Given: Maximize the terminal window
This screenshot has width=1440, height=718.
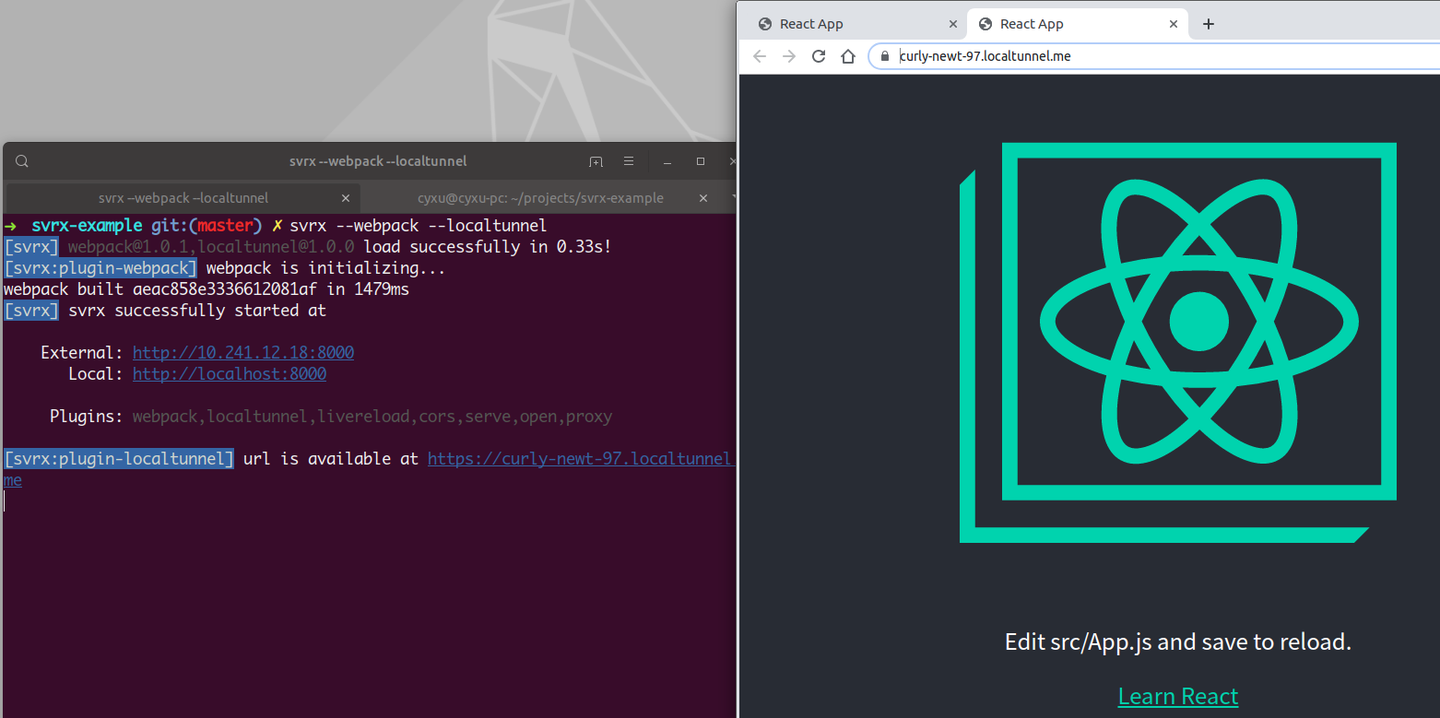Looking at the screenshot, I should [700, 161].
